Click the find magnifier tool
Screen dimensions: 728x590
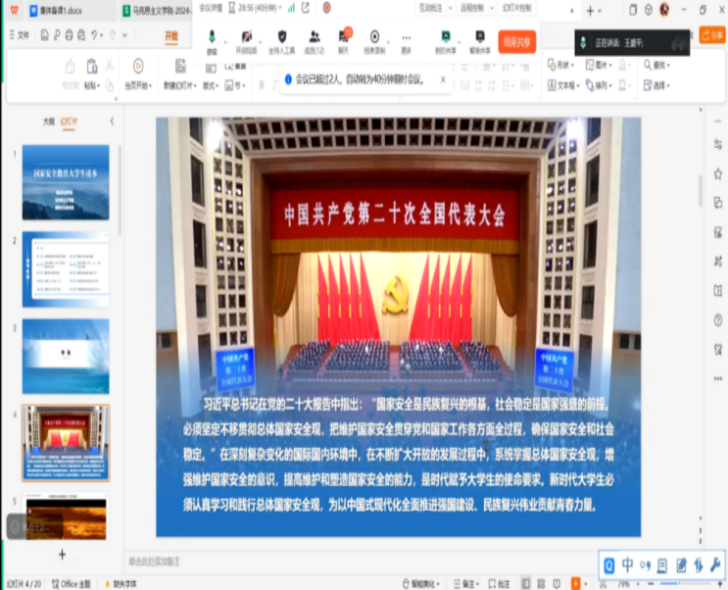coord(656,65)
